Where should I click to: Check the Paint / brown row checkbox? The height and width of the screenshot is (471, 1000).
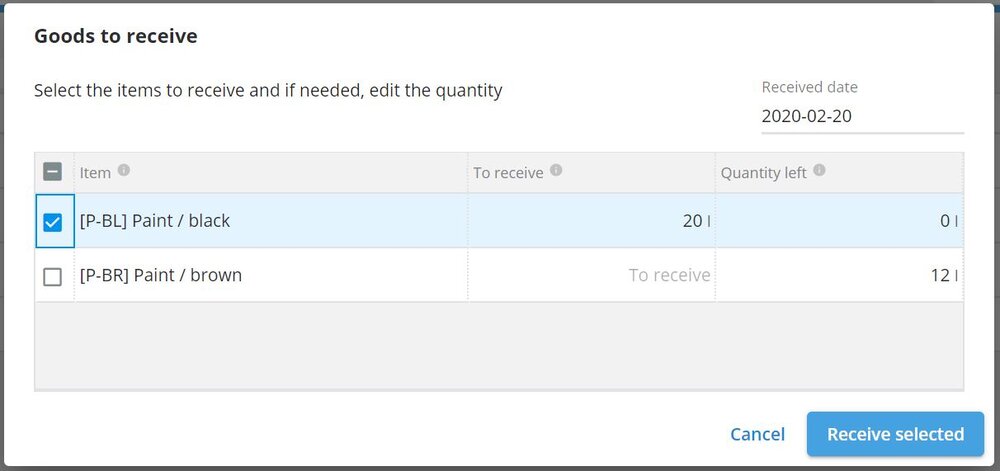52,277
